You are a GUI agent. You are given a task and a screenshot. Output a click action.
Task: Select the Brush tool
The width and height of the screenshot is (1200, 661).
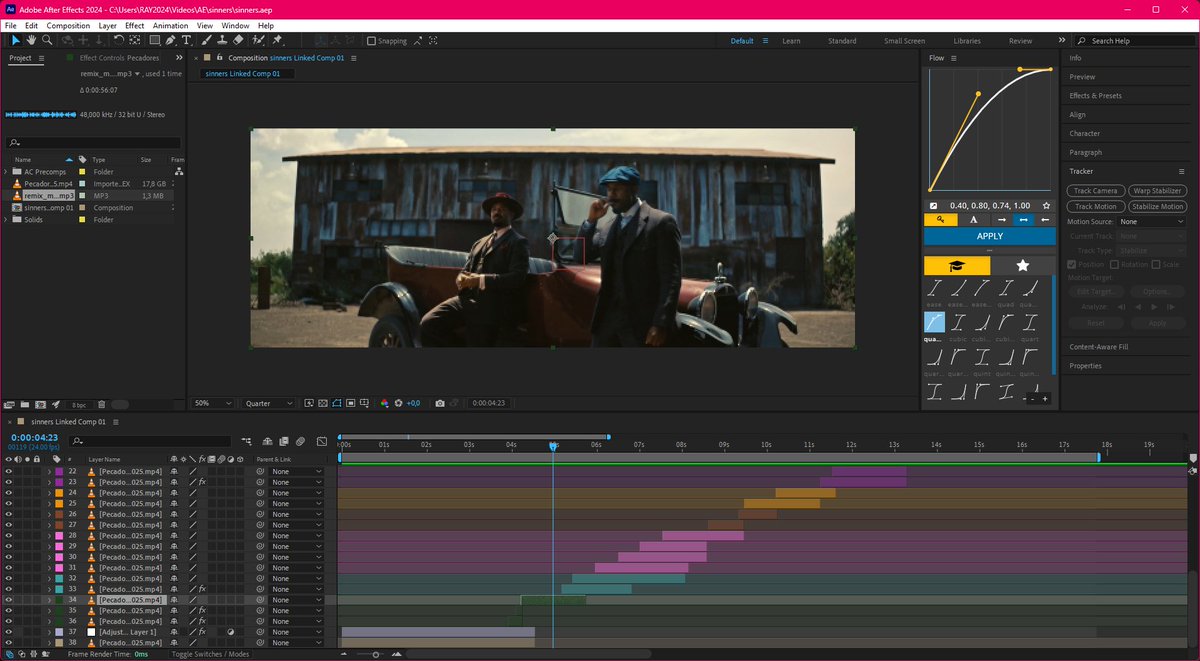tap(208, 41)
